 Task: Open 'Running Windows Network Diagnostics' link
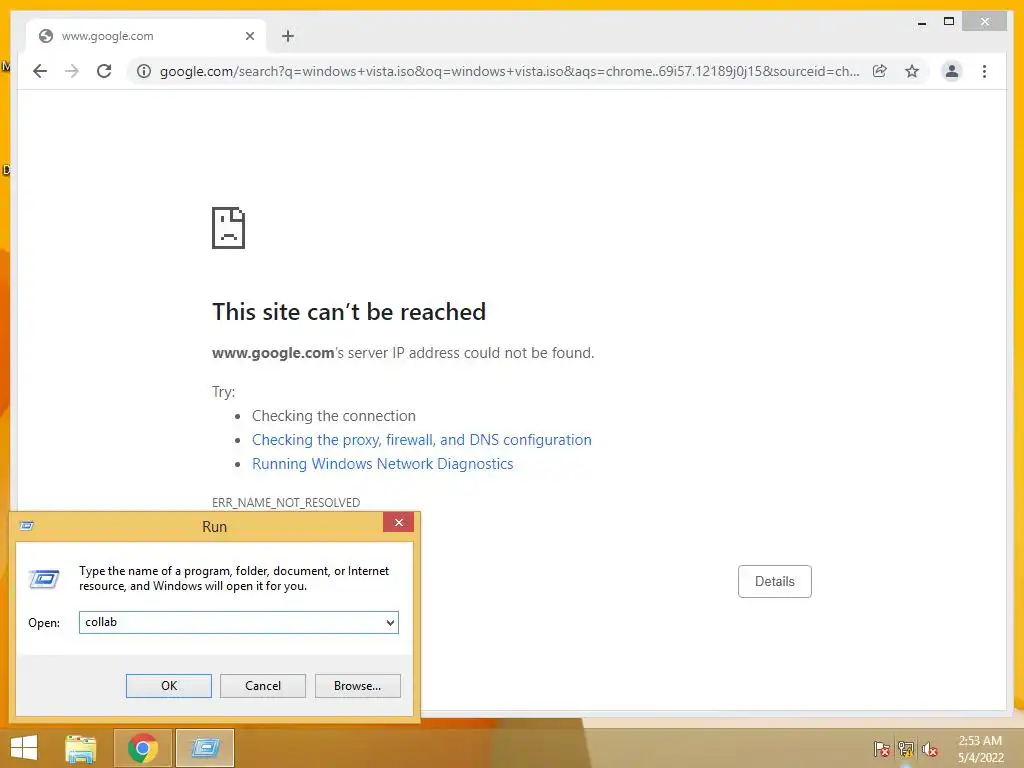(x=383, y=464)
